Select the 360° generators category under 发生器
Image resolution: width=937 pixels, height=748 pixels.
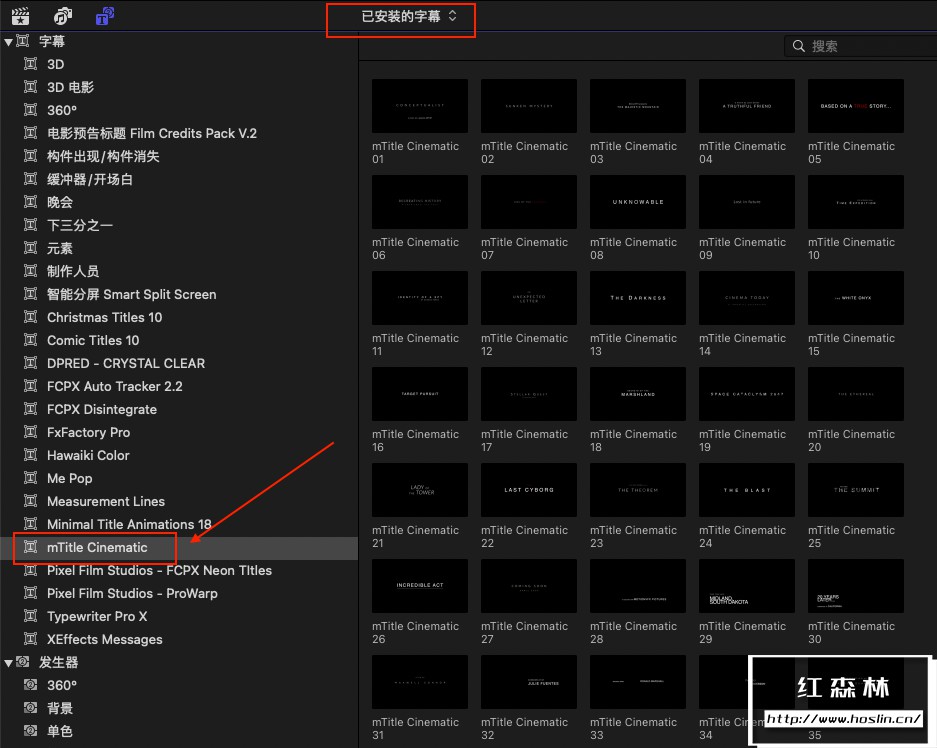click(62, 685)
